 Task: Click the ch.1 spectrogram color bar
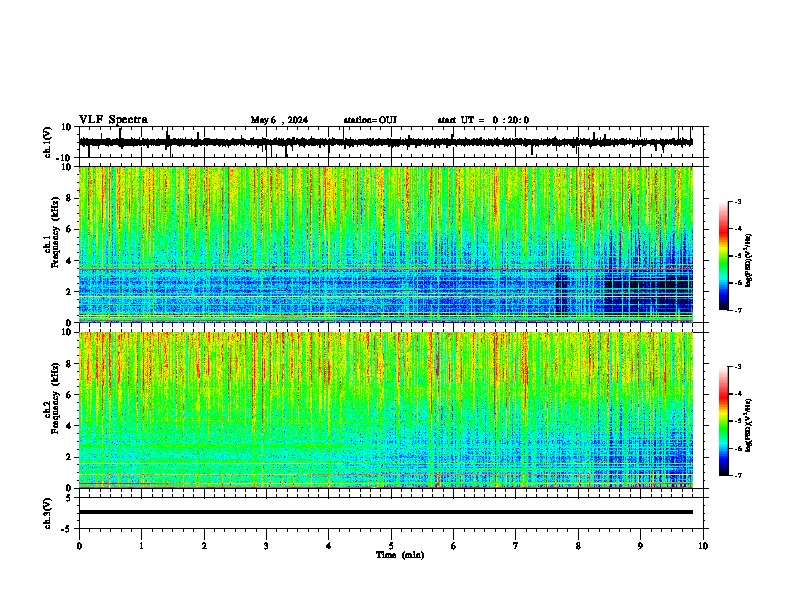724,256
